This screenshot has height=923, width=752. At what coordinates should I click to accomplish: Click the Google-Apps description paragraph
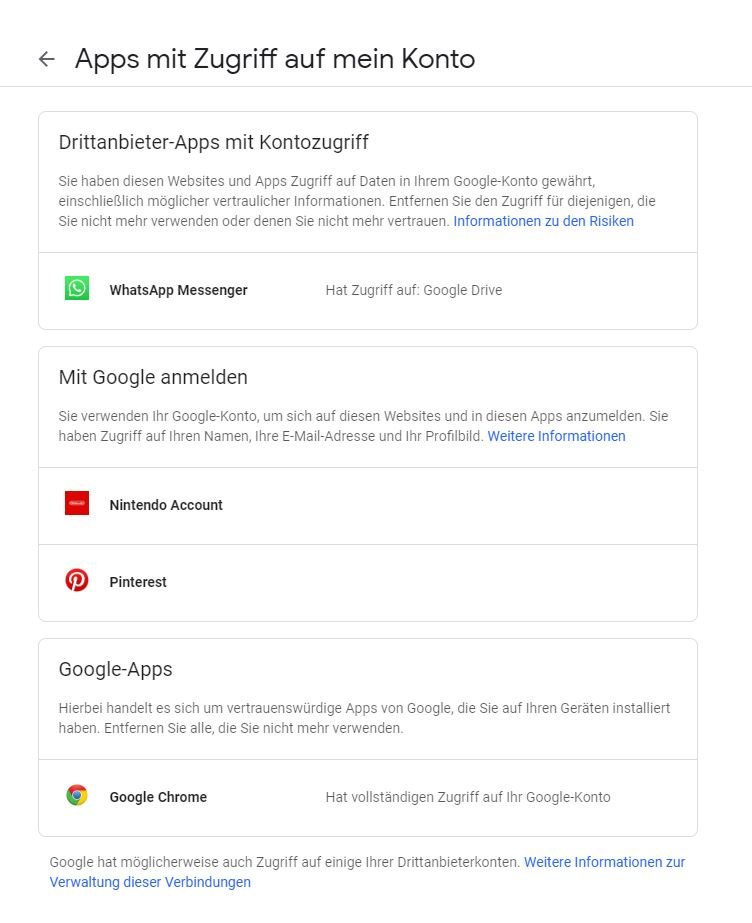(364, 717)
